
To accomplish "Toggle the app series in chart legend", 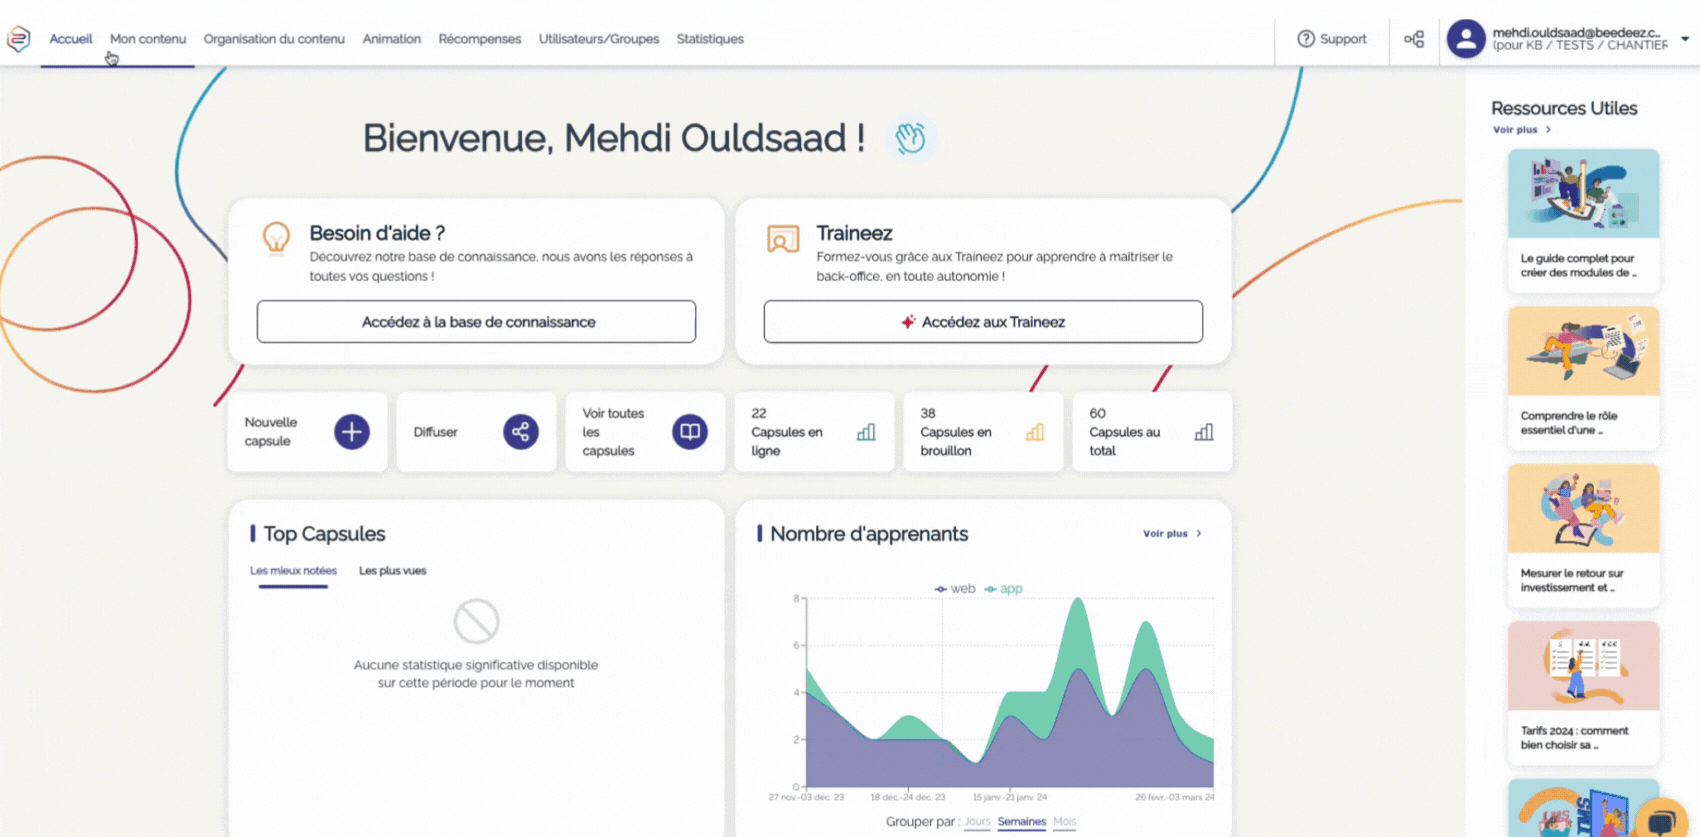I will pos(1004,589).
